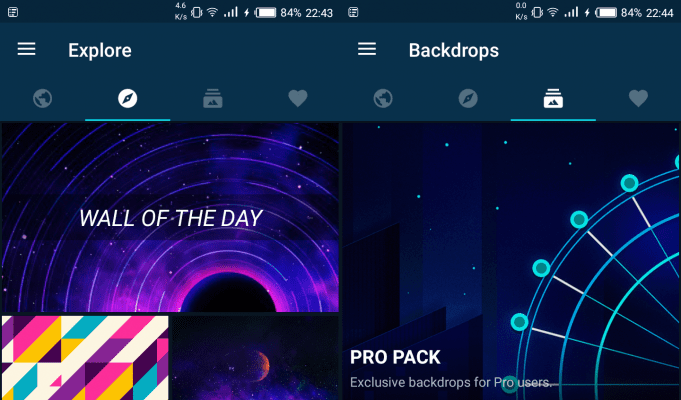Tap Exclusive backdrops for Pro users text
Image resolution: width=681 pixels, height=400 pixels.
pyautogui.click(x=451, y=383)
